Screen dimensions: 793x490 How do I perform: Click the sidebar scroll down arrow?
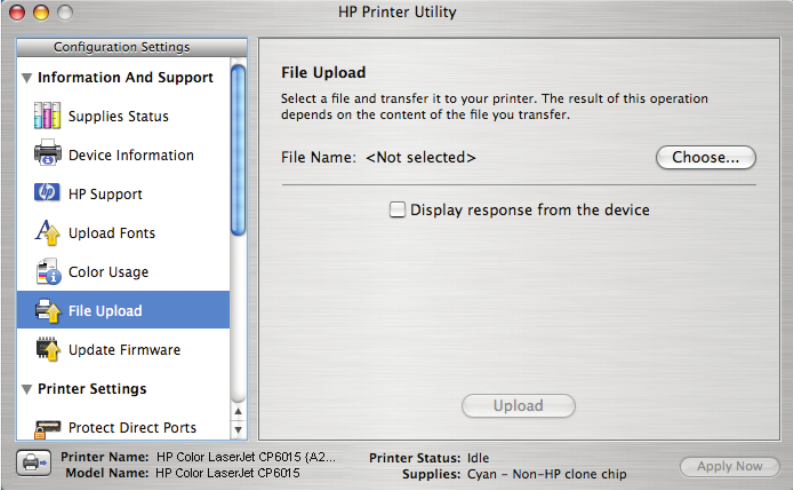click(238, 430)
